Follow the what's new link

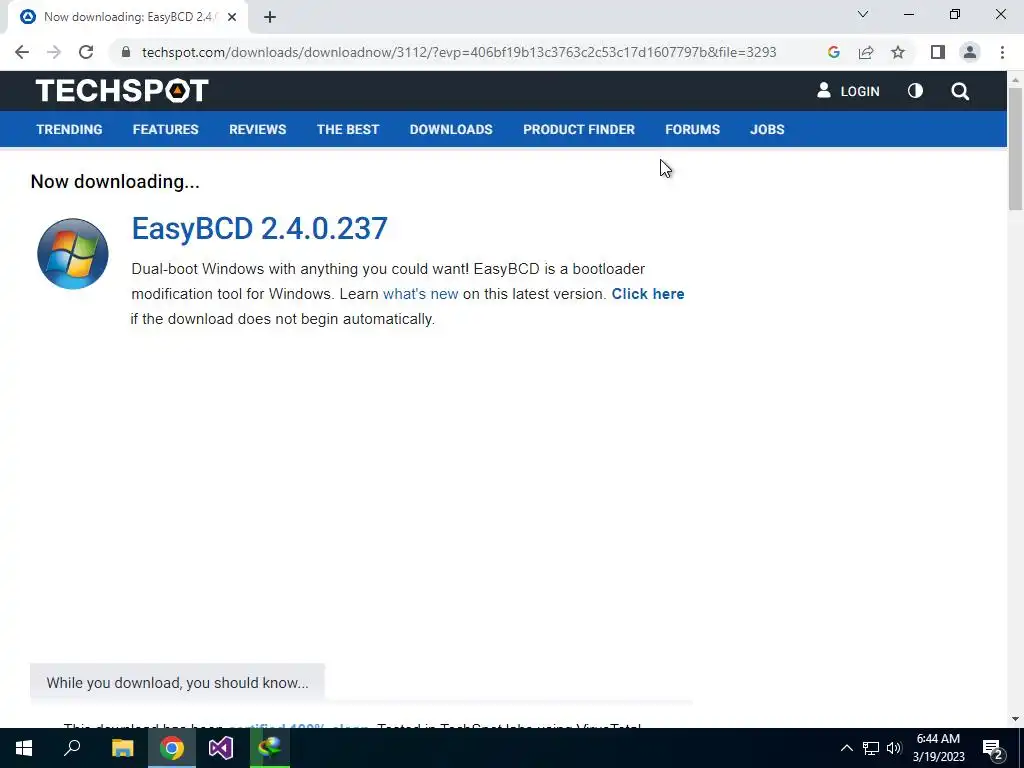(x=420, y=294)
